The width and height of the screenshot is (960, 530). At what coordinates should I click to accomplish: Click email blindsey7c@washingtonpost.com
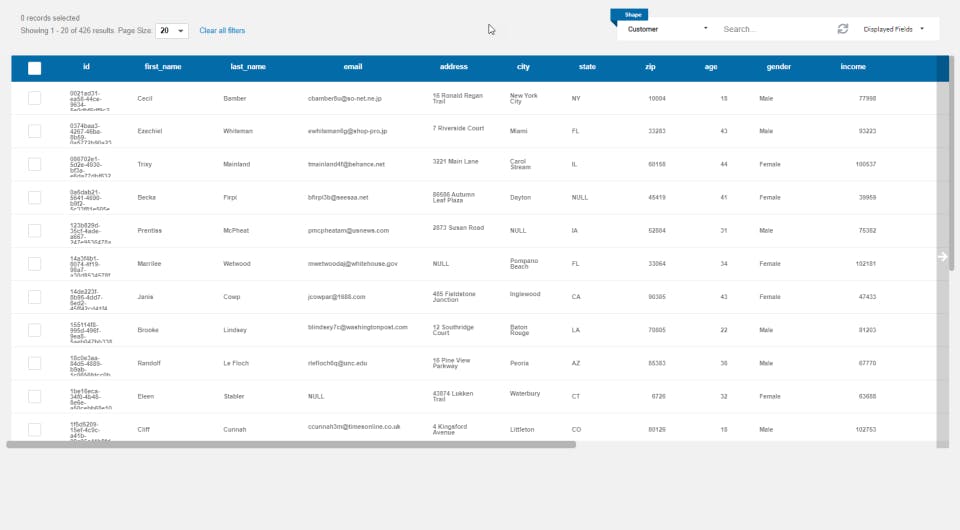point(358,327)
